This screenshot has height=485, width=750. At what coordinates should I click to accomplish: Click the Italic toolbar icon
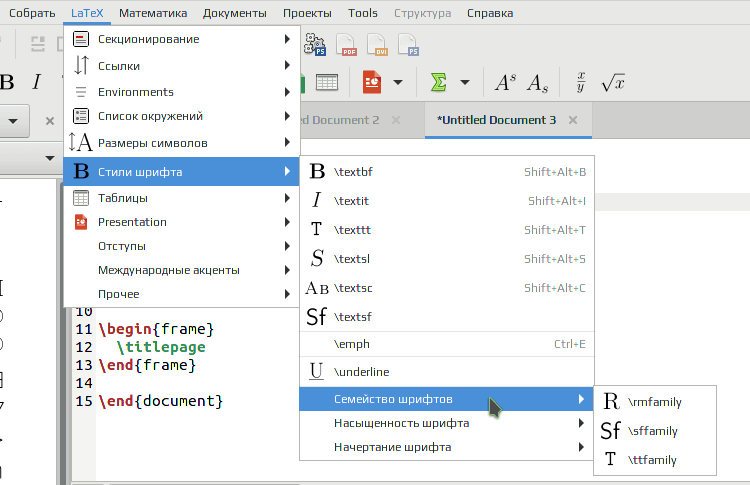point(37,82)
